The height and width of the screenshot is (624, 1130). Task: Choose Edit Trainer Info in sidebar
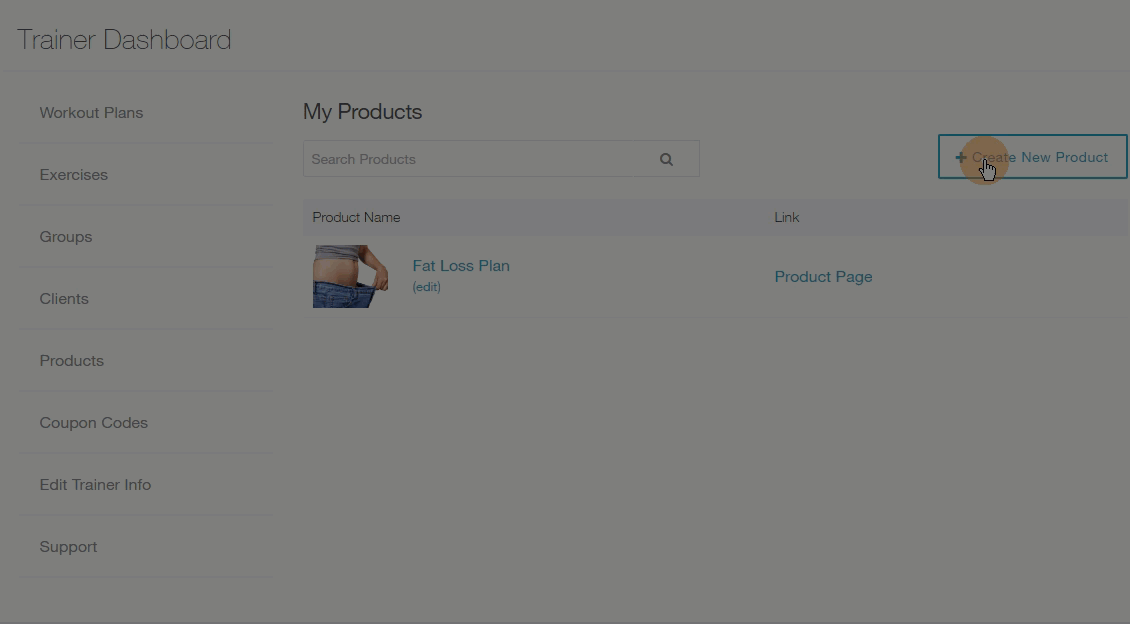[95, 484]
